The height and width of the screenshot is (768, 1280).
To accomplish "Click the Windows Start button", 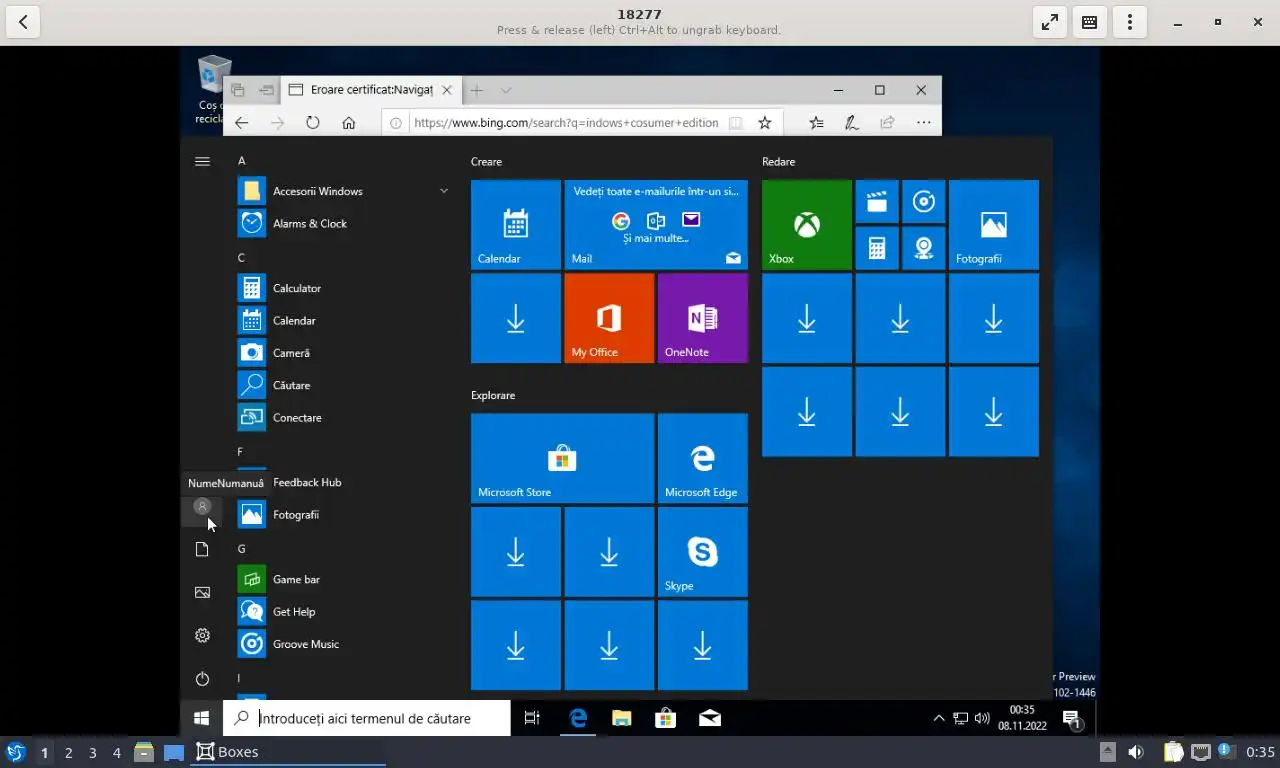I will click(201, 718).
